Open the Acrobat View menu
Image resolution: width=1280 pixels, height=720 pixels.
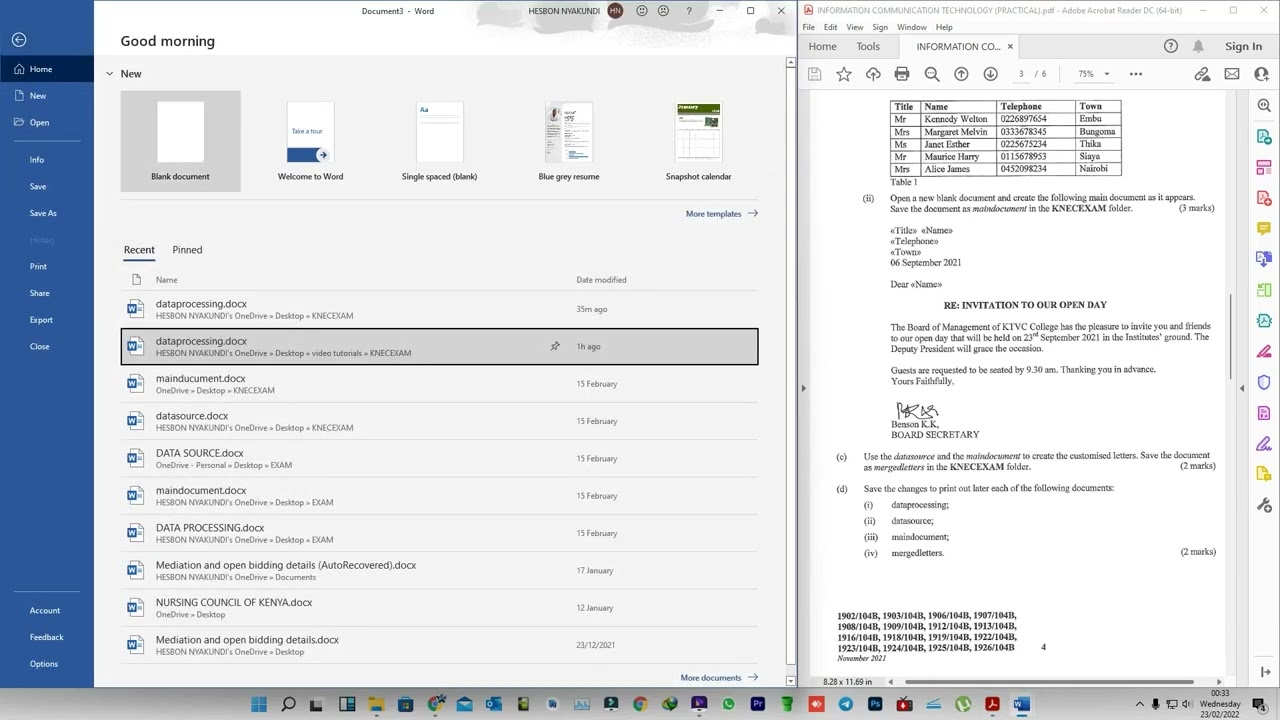click(x=855, y=27)
